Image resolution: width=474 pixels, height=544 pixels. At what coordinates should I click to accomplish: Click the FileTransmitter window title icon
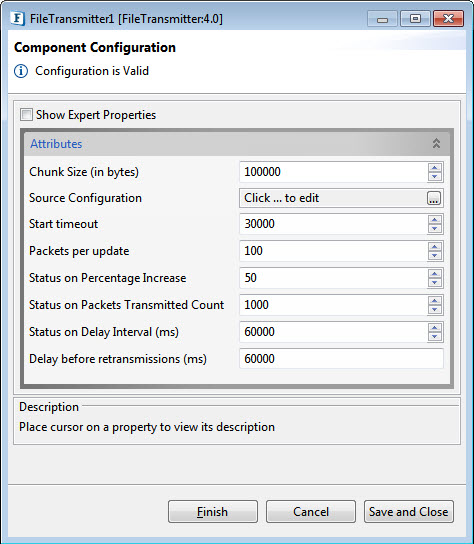[x=17, y=18]
